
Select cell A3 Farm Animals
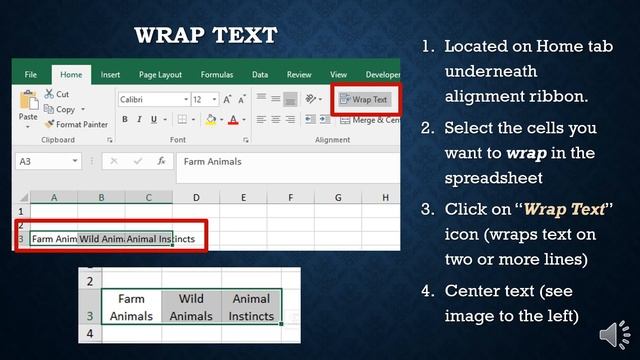coord(54,239)
